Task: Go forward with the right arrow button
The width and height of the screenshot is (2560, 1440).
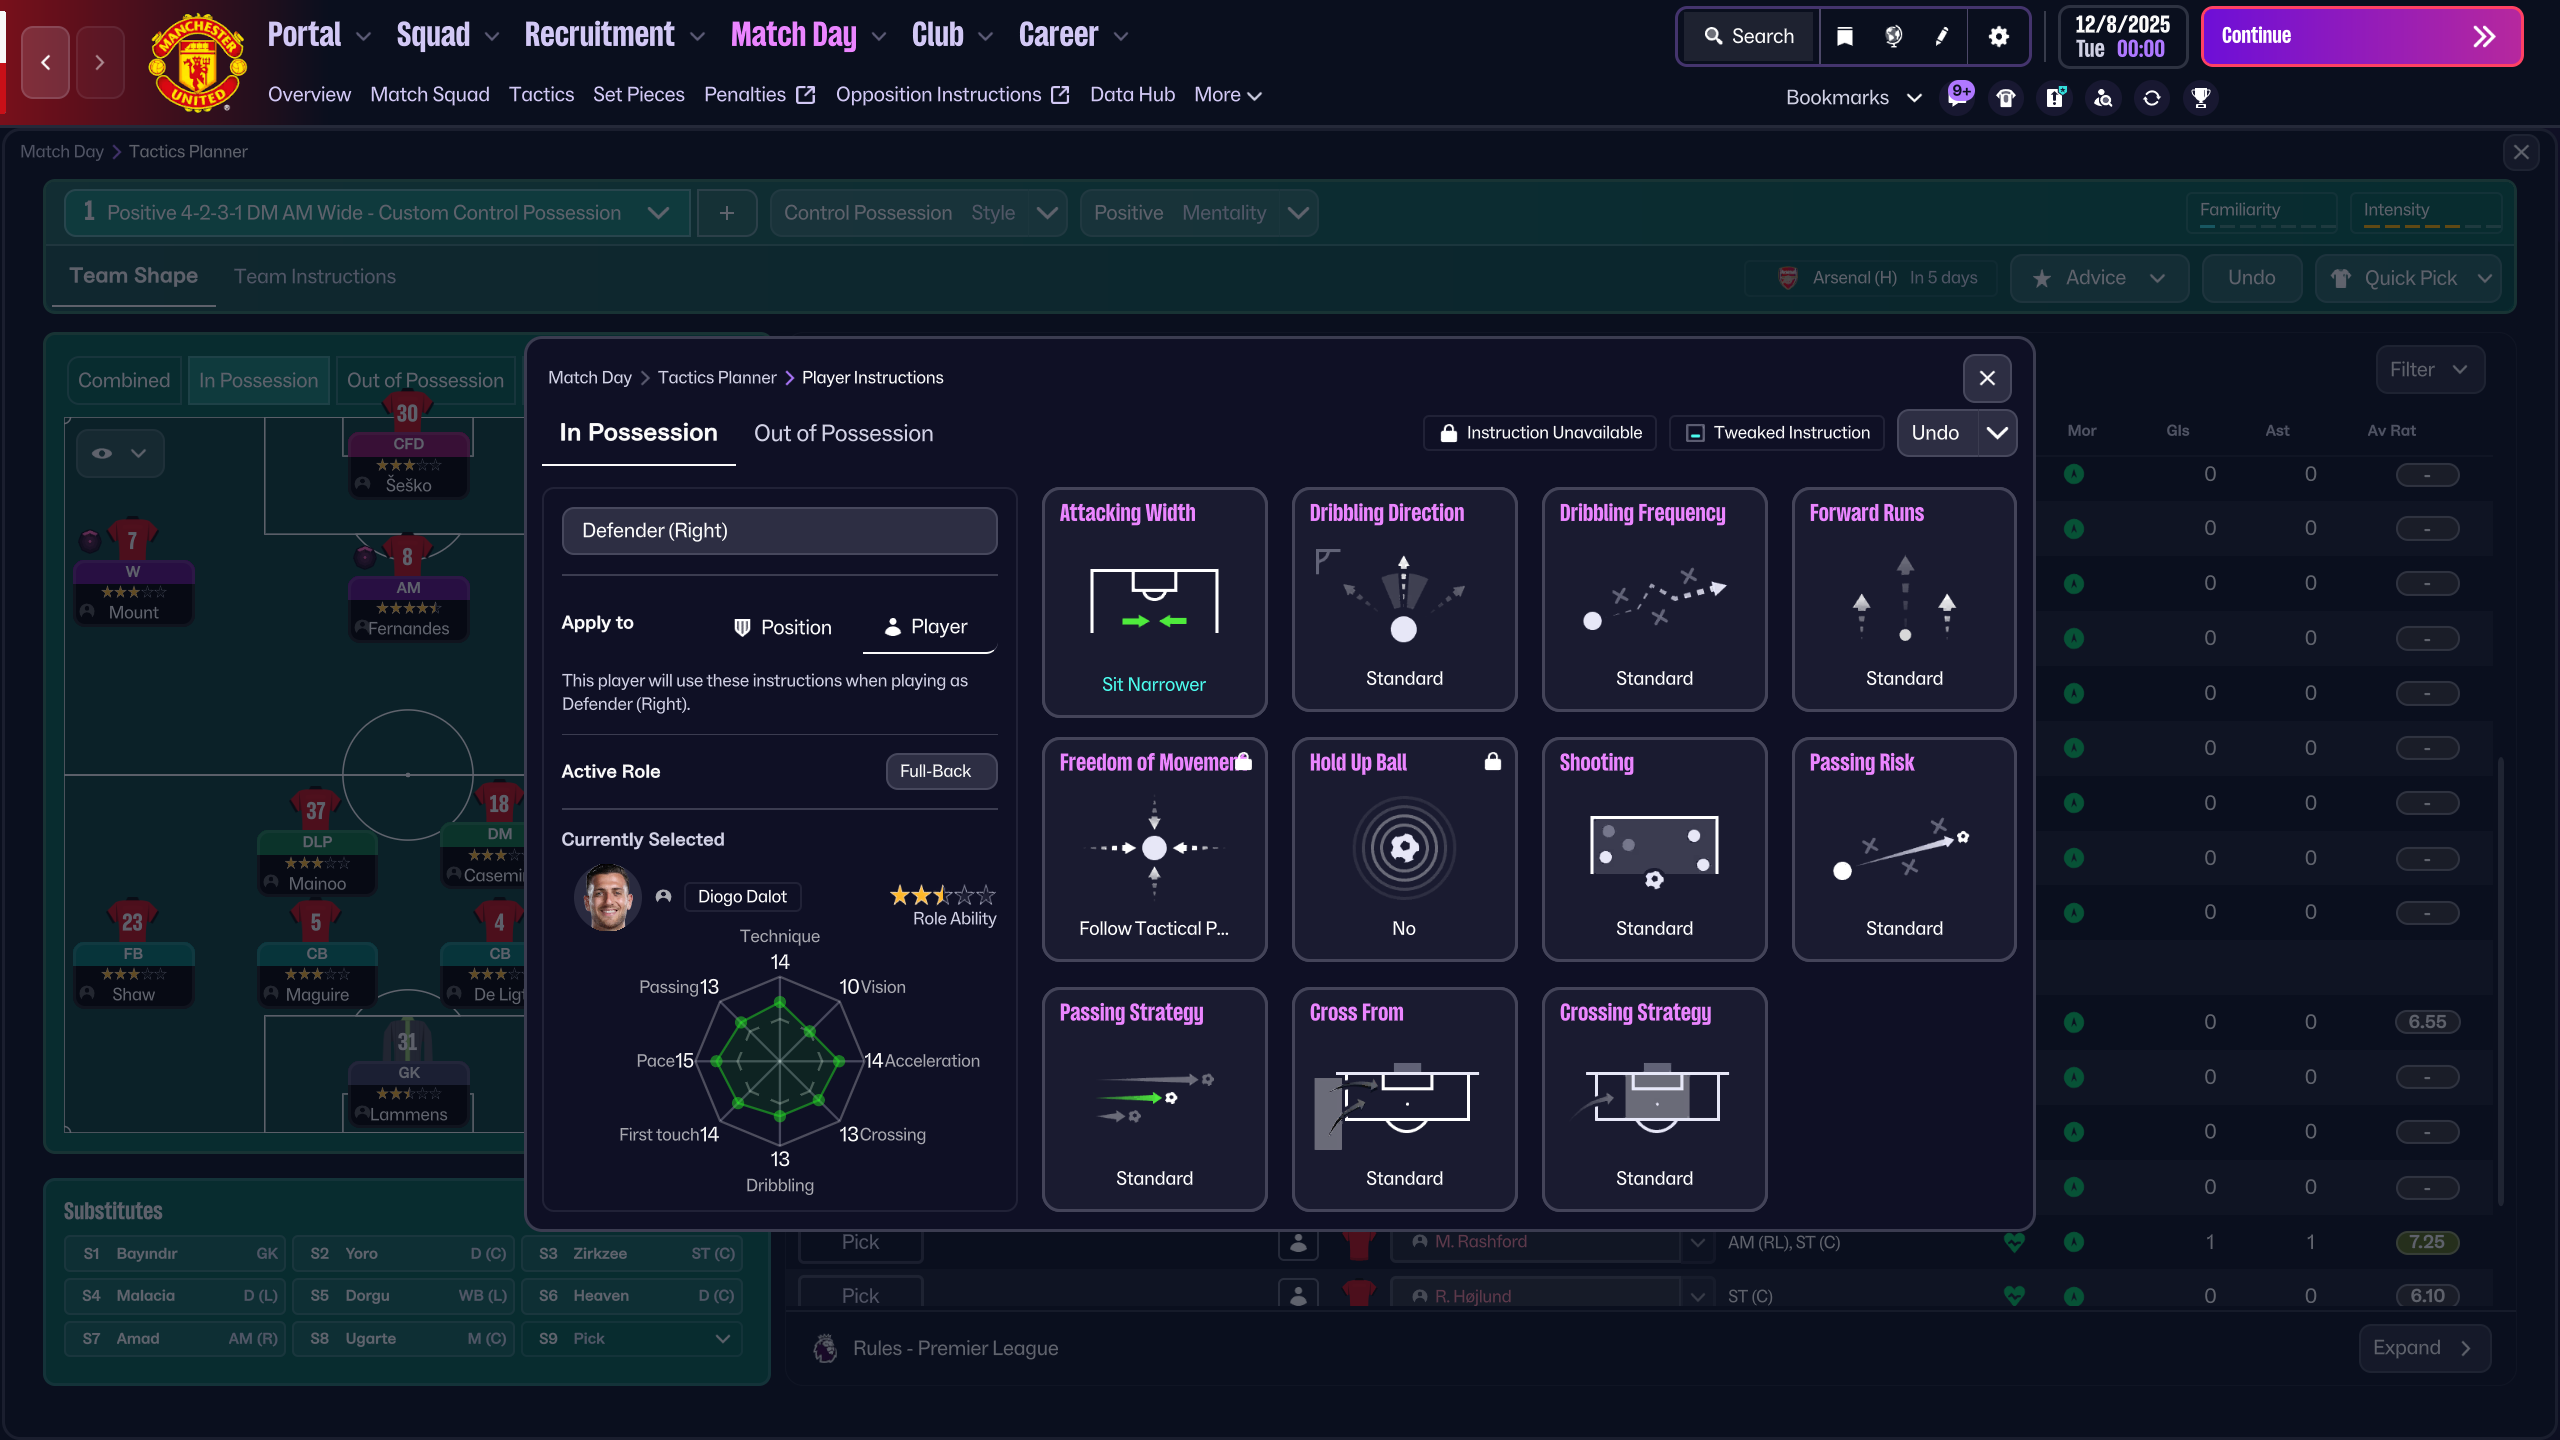Action: (100, 63)
